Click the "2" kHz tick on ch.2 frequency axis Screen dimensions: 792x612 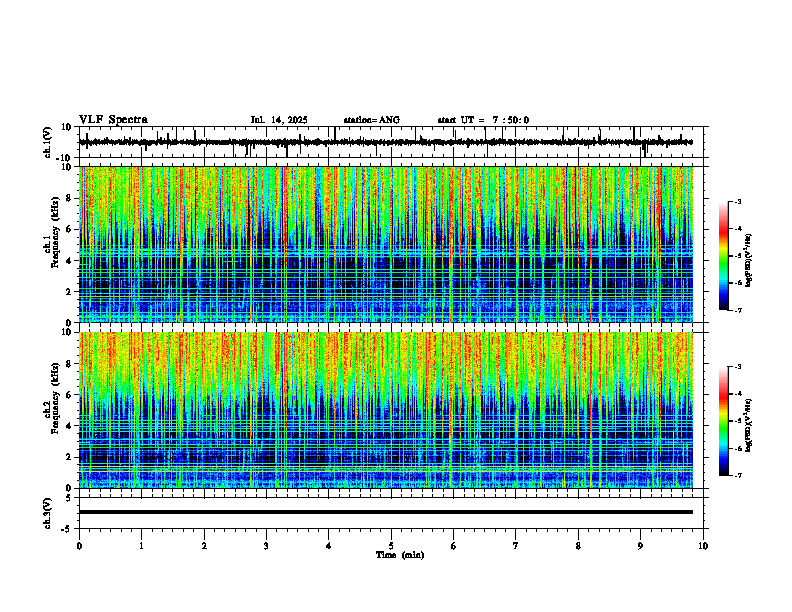(71, 457)
